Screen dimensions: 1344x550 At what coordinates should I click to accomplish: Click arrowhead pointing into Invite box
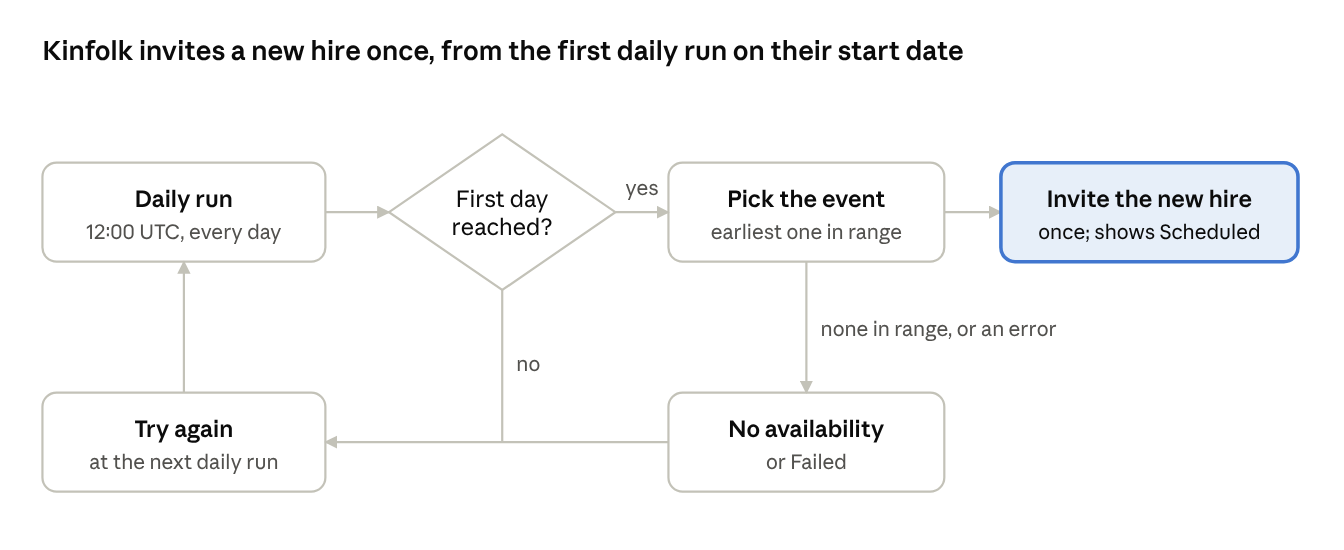coord(994,212)
